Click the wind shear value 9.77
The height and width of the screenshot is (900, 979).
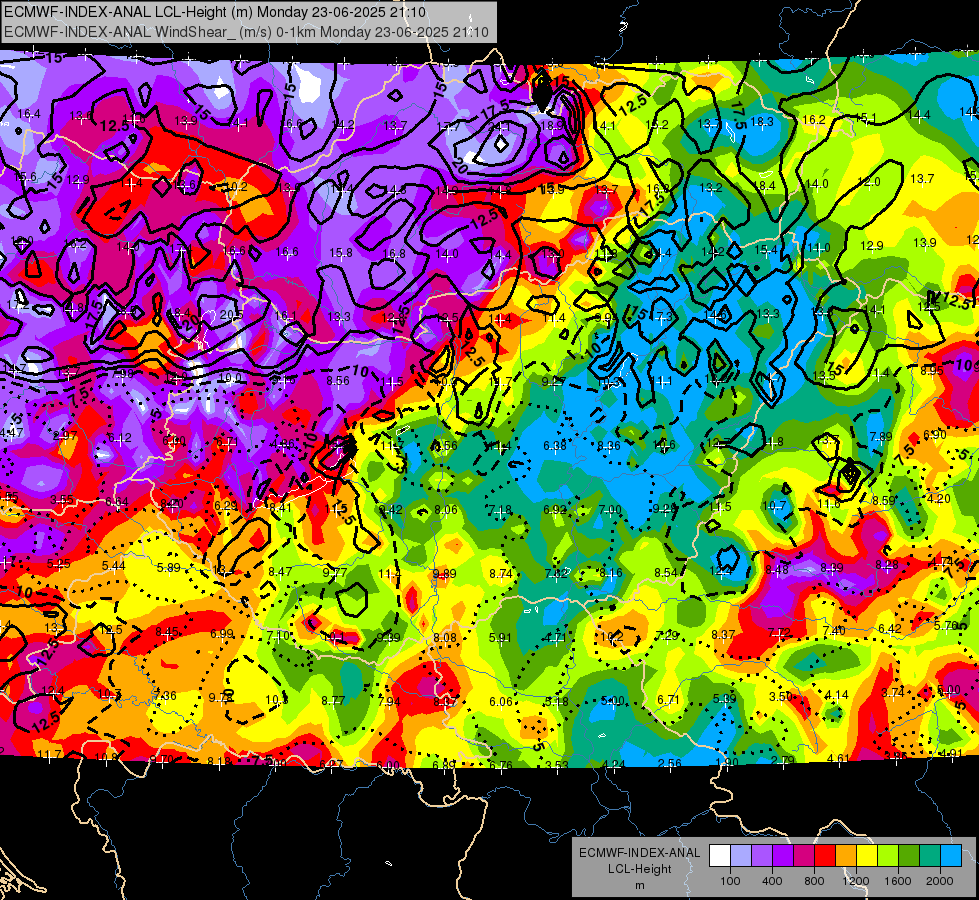point(335,573)
